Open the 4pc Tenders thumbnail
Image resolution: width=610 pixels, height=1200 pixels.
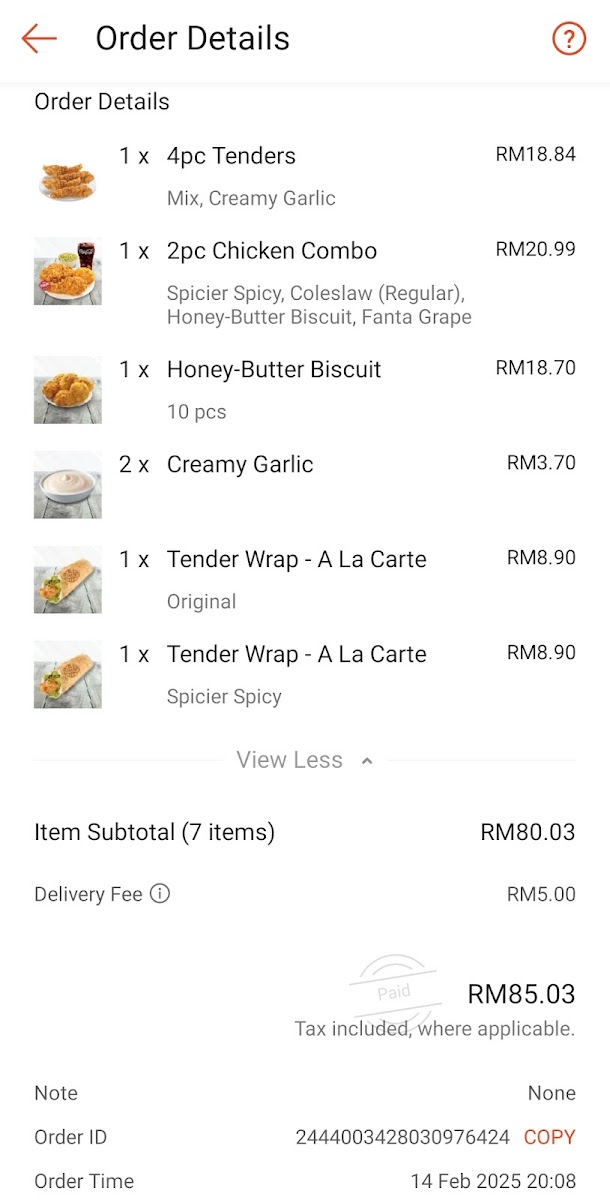67,176
